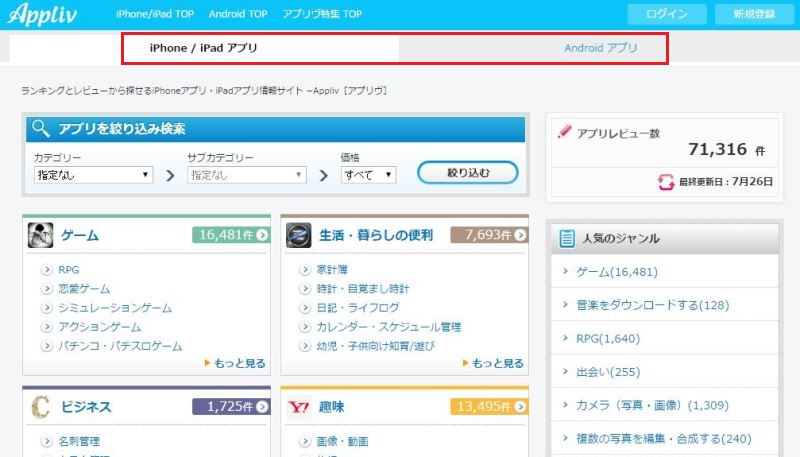The height and width of the screenshot is (457, 800).
Task: Click arrow icon on 13,495件 badge
Action: coord(519,407)
